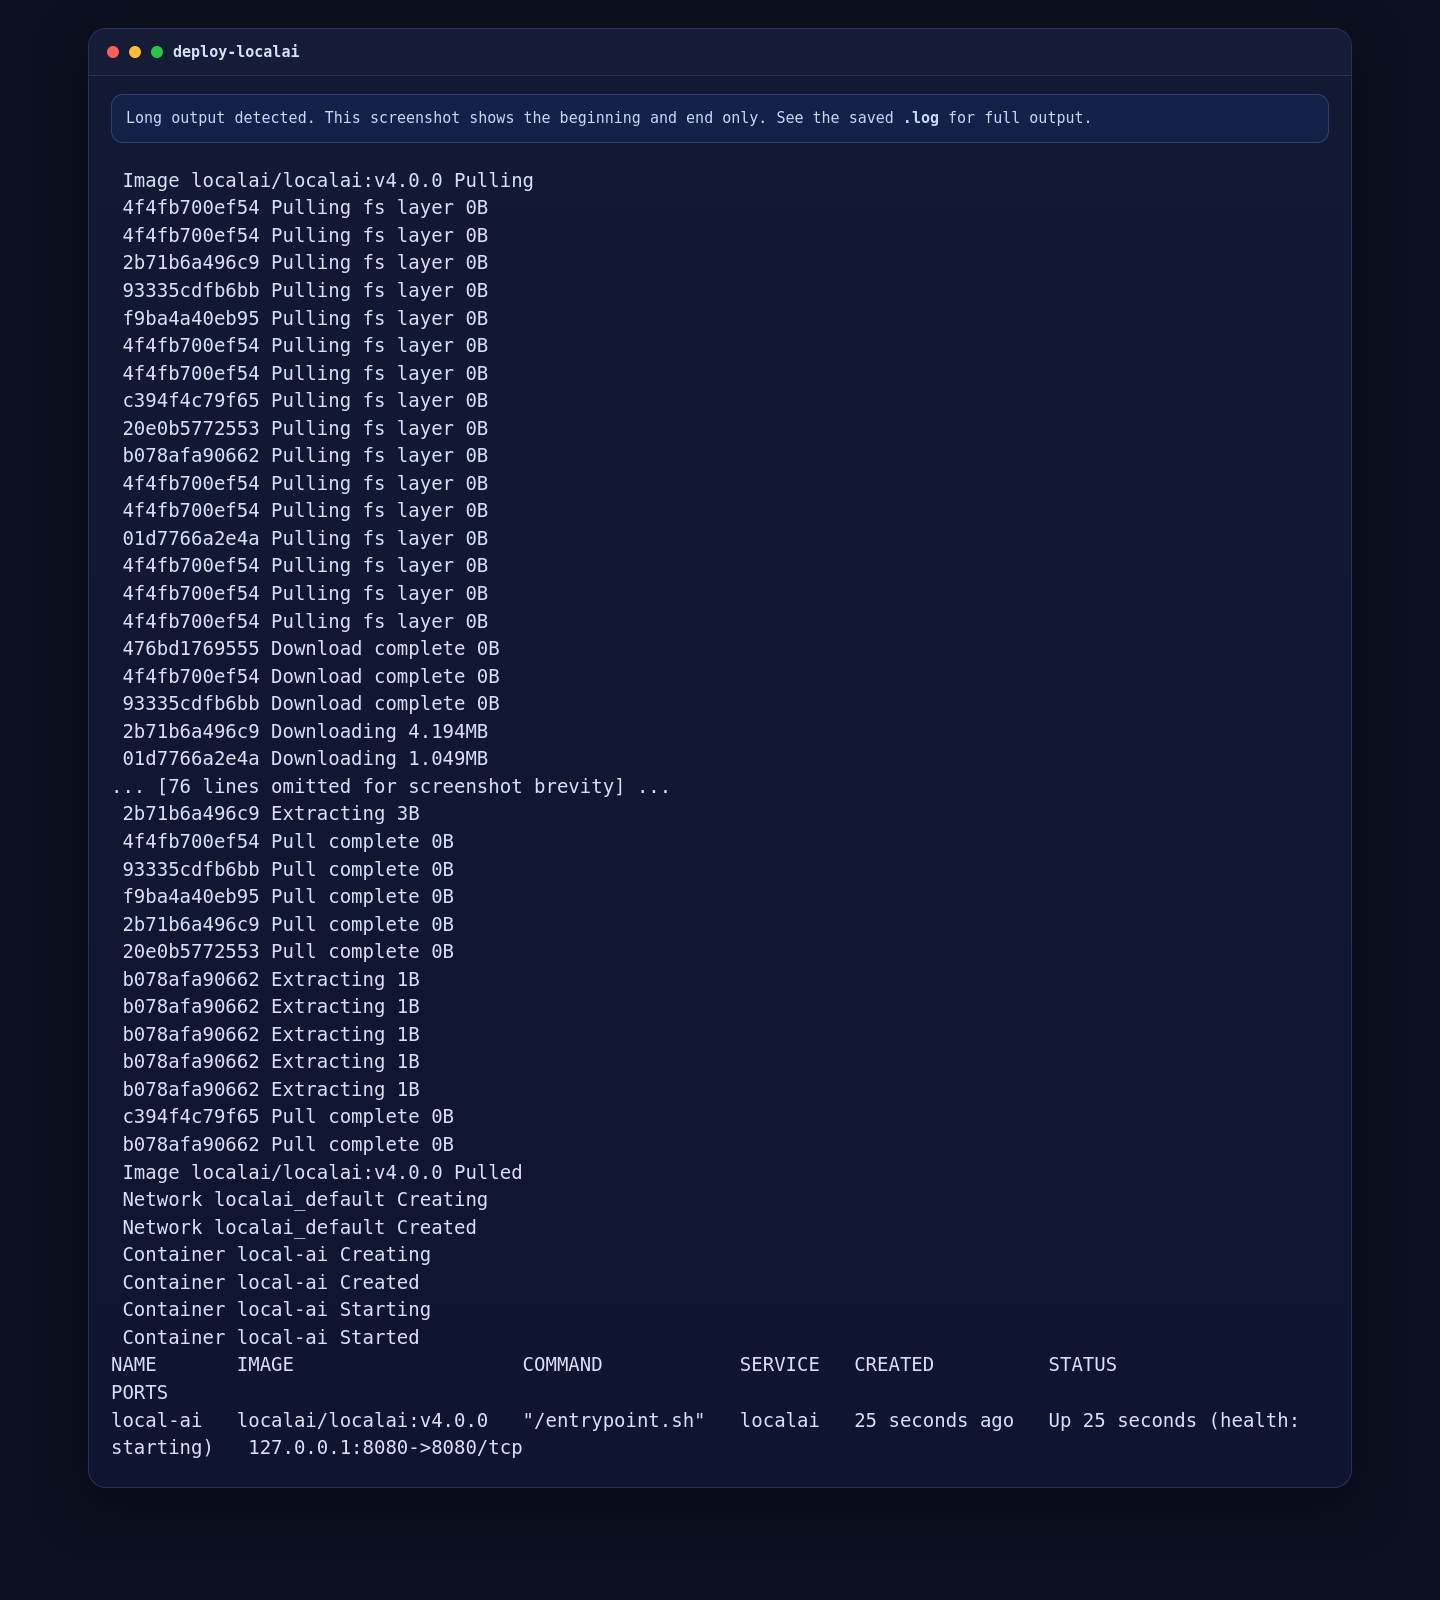Click the deploy-localai window title
1440x1600 pixels.
(x=236, y=52)
